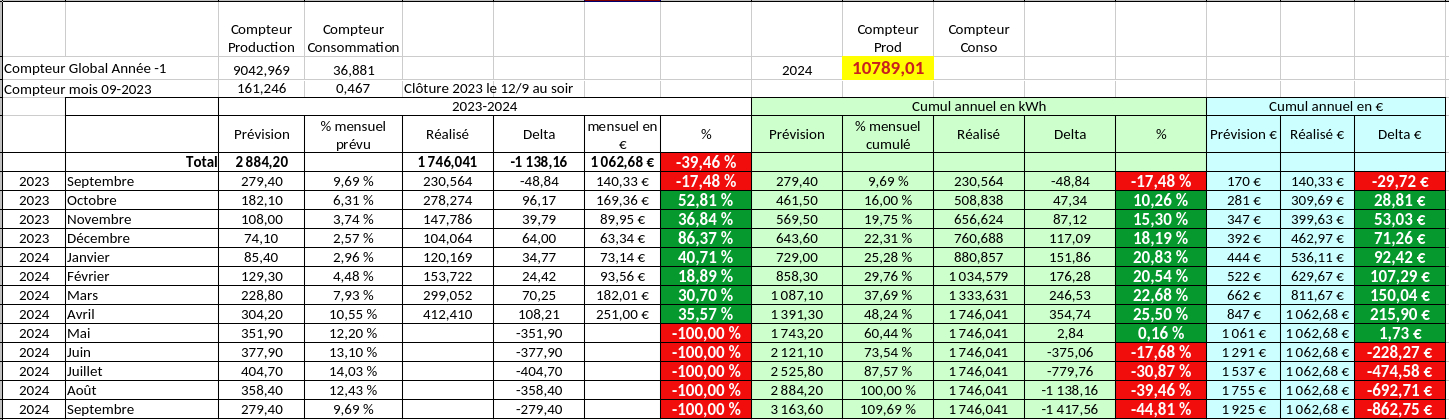Click the 'mensuel en €' column header
This screenshot has height=420, width=1449.
622,134
